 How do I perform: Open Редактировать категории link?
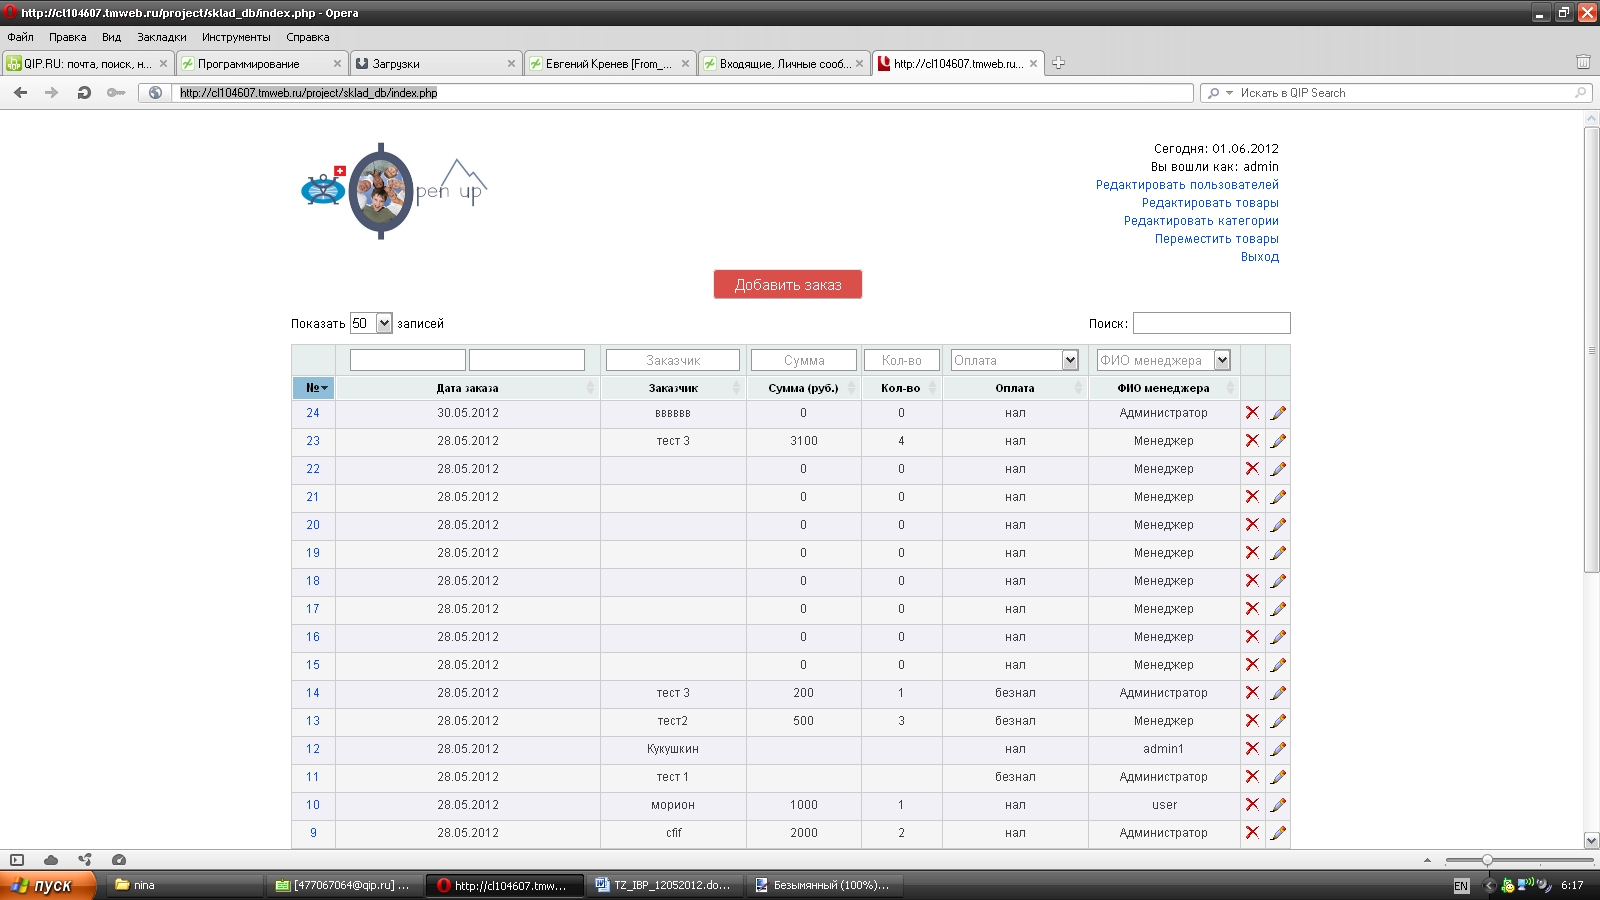pos(1201,221)
